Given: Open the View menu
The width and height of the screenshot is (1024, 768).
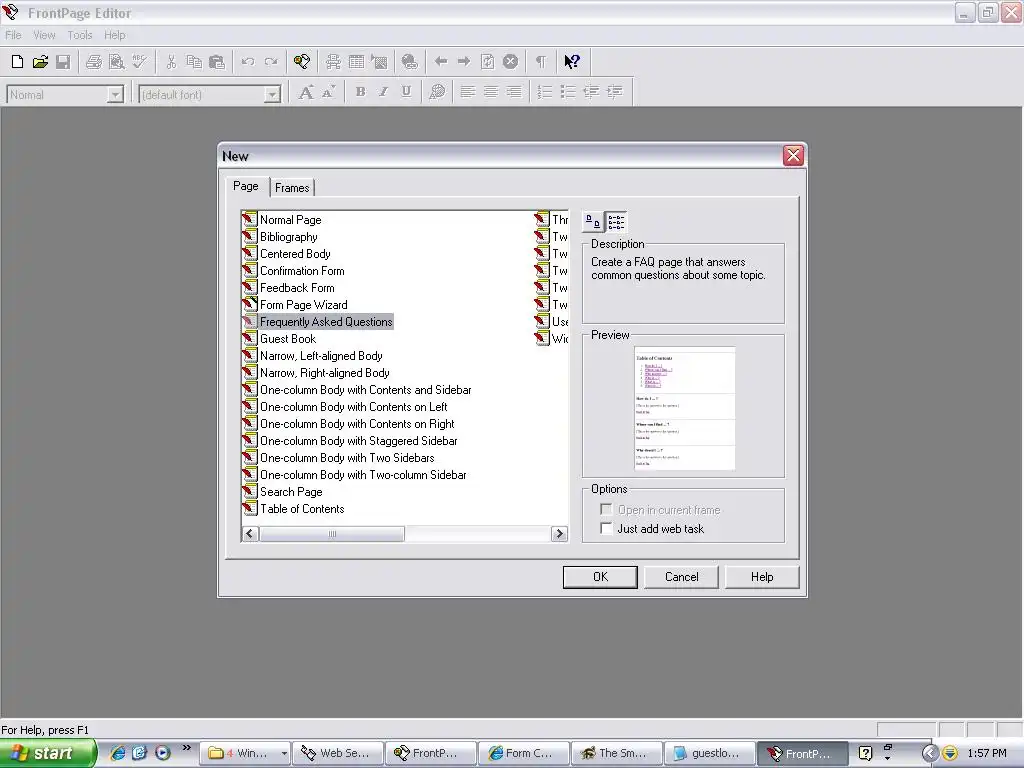Looking at the screenshot, I should click(x=44, y=35).
